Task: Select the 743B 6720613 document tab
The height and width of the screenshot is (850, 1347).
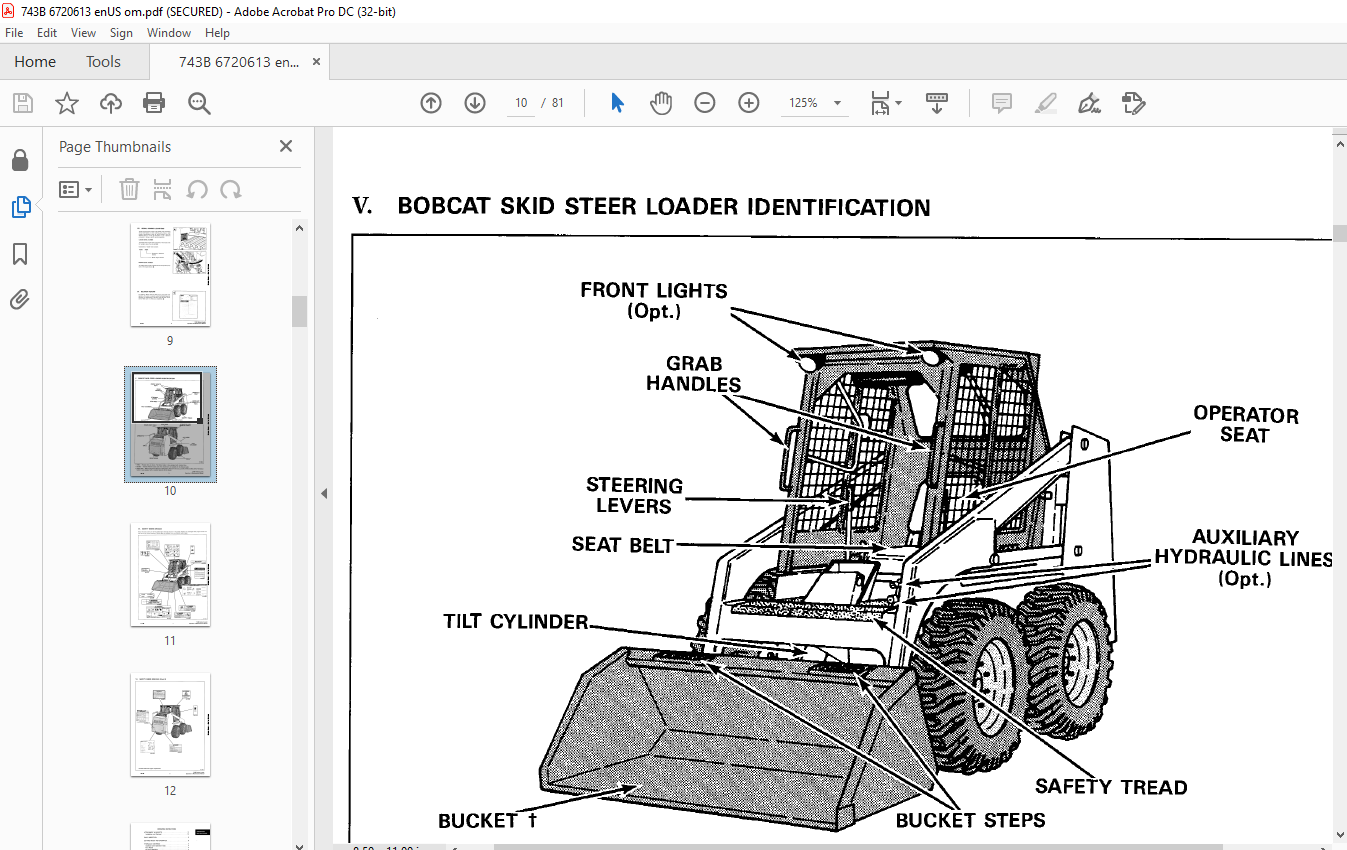Action: pos(238,62)
